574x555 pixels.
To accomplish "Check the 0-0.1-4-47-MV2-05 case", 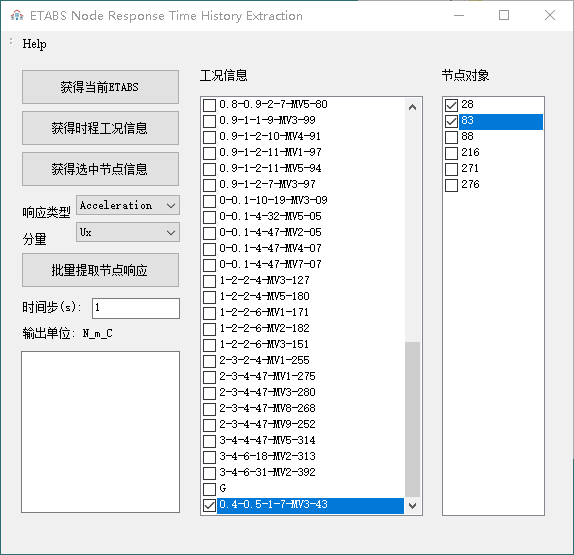I will point(209,233).
